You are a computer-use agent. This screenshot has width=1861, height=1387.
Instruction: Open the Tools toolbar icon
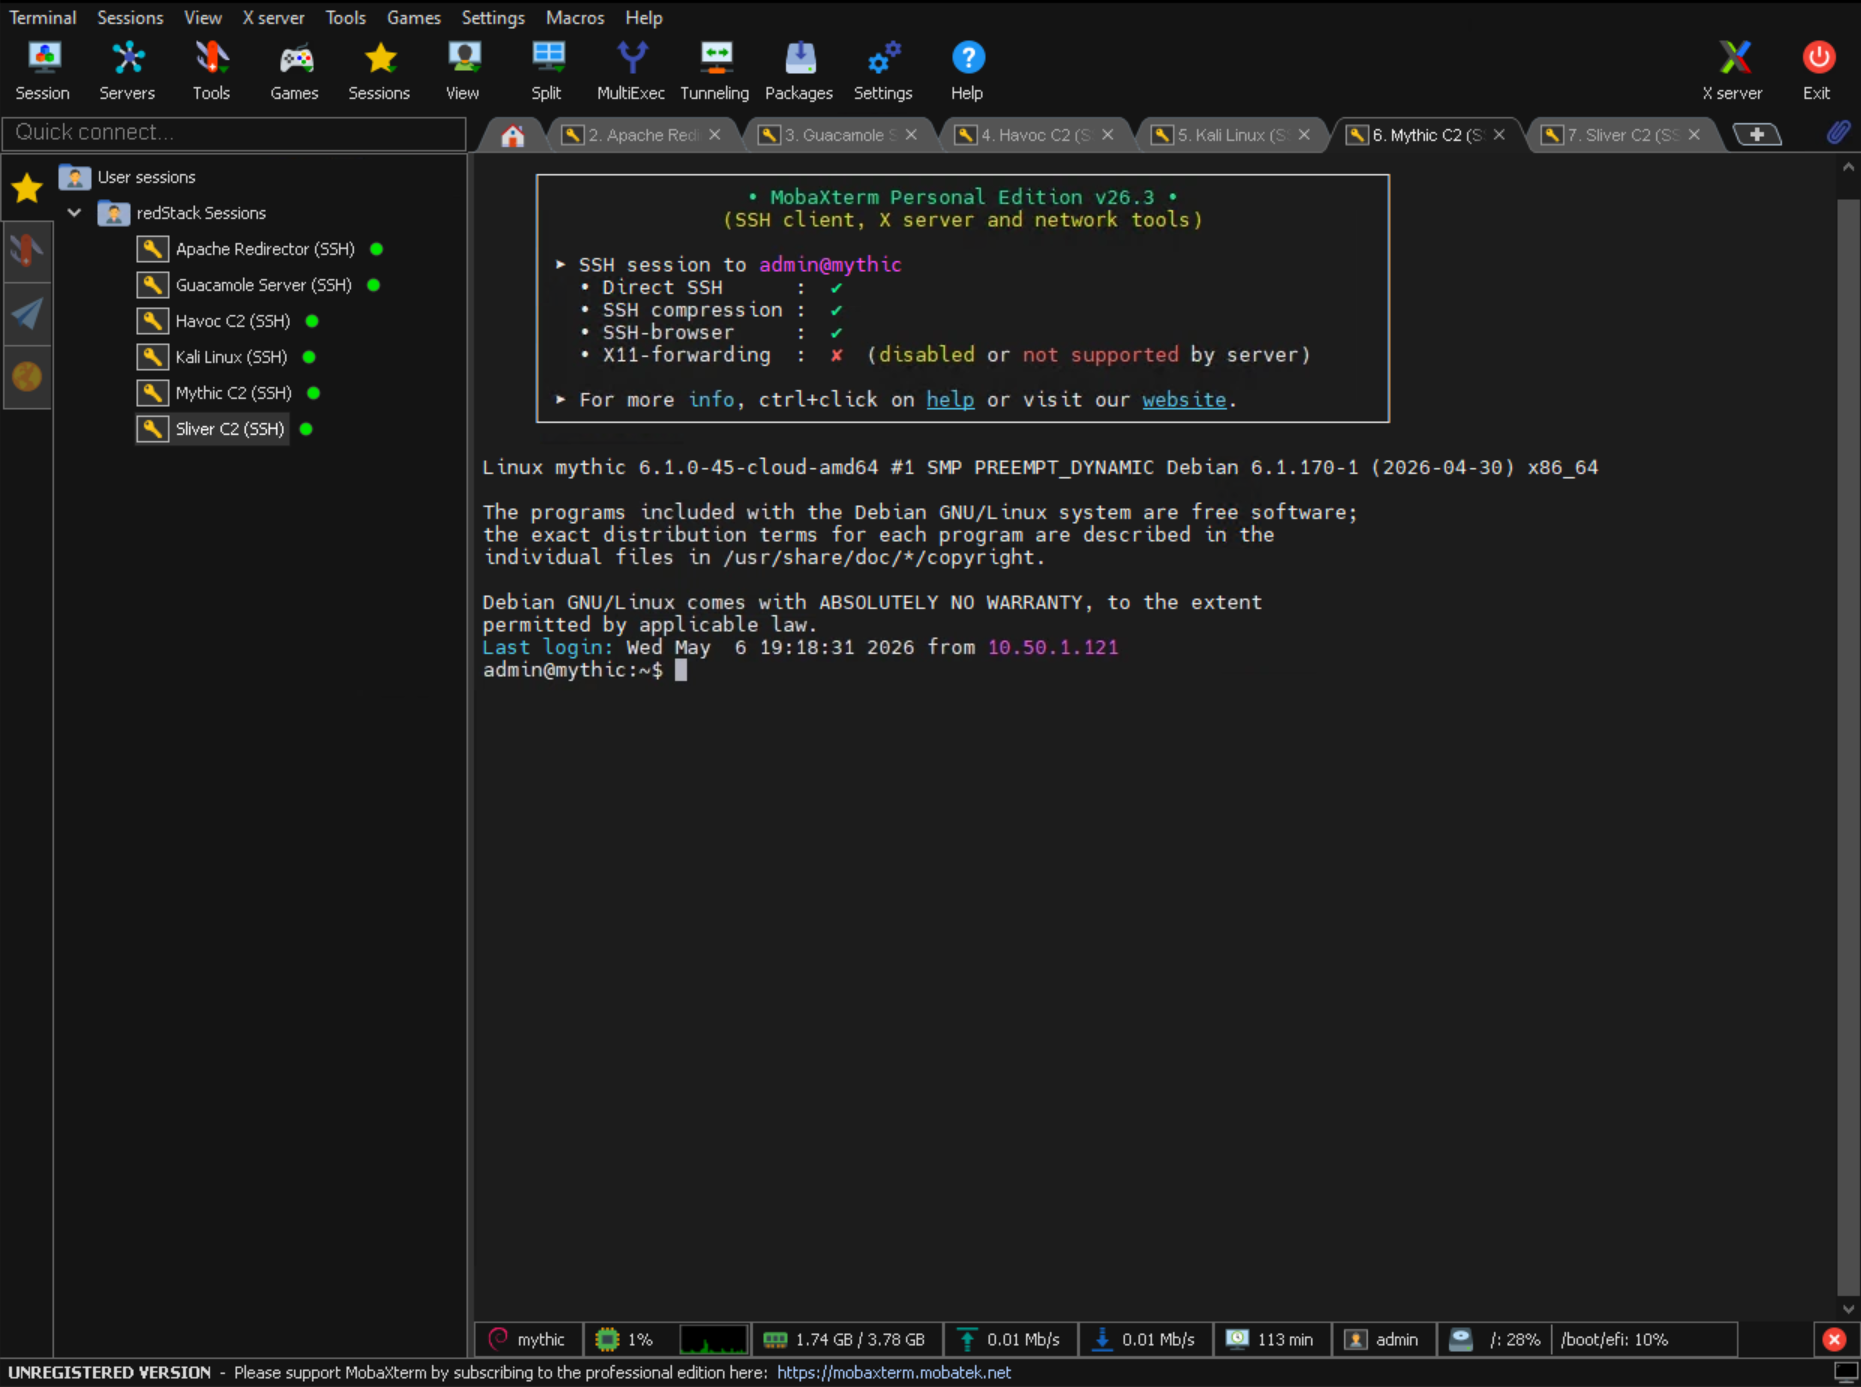(x=211, y=70)
